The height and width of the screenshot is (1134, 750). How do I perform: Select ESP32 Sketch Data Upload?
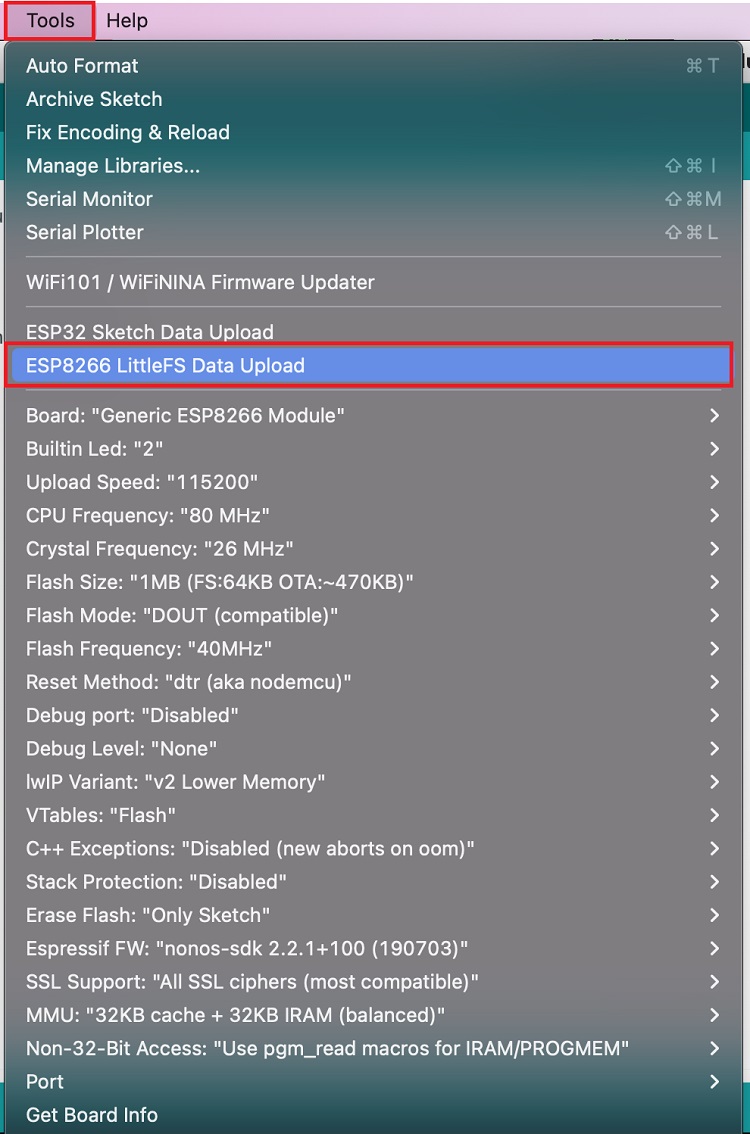tap(150, 332)
